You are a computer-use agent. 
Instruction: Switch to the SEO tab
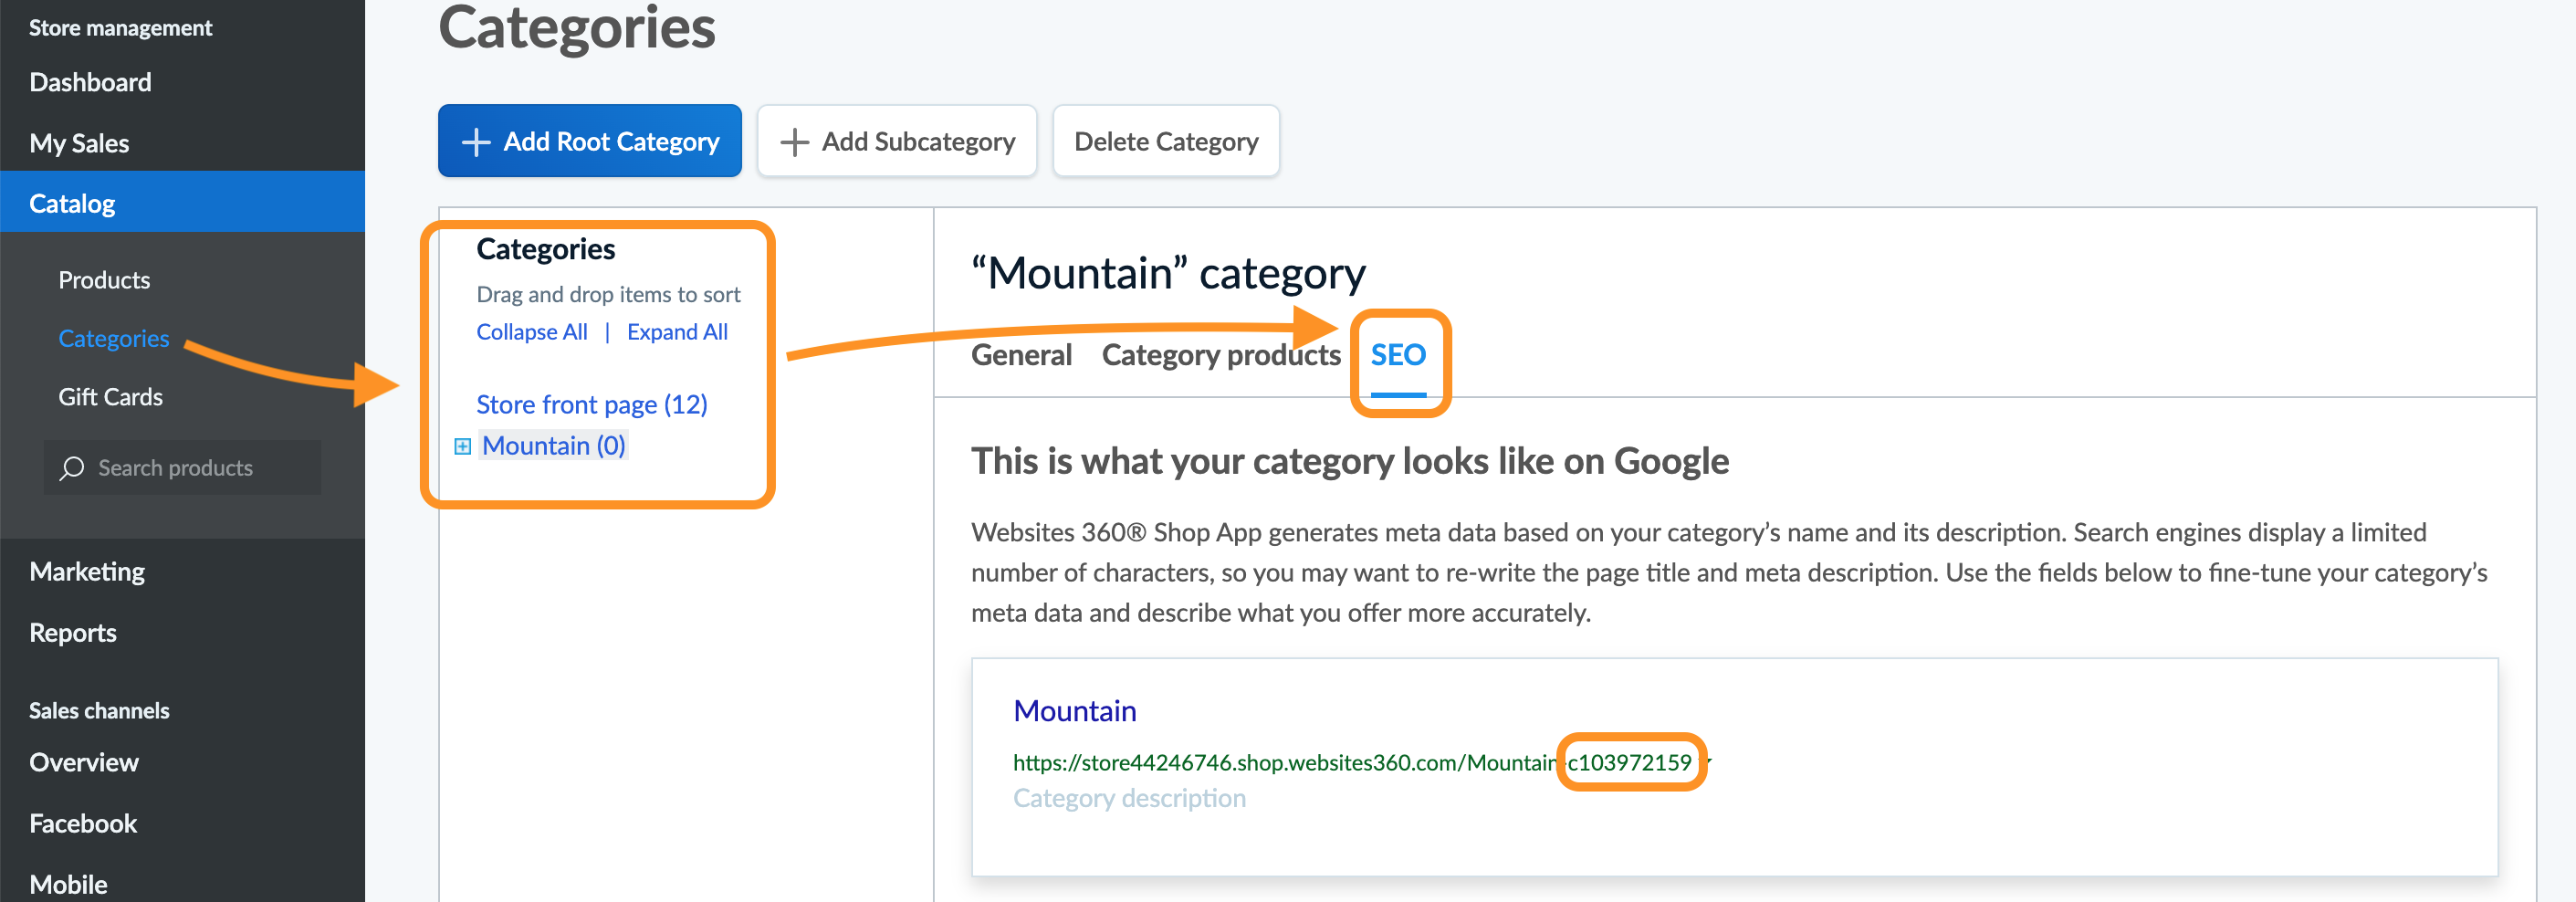pos(1397,355)
